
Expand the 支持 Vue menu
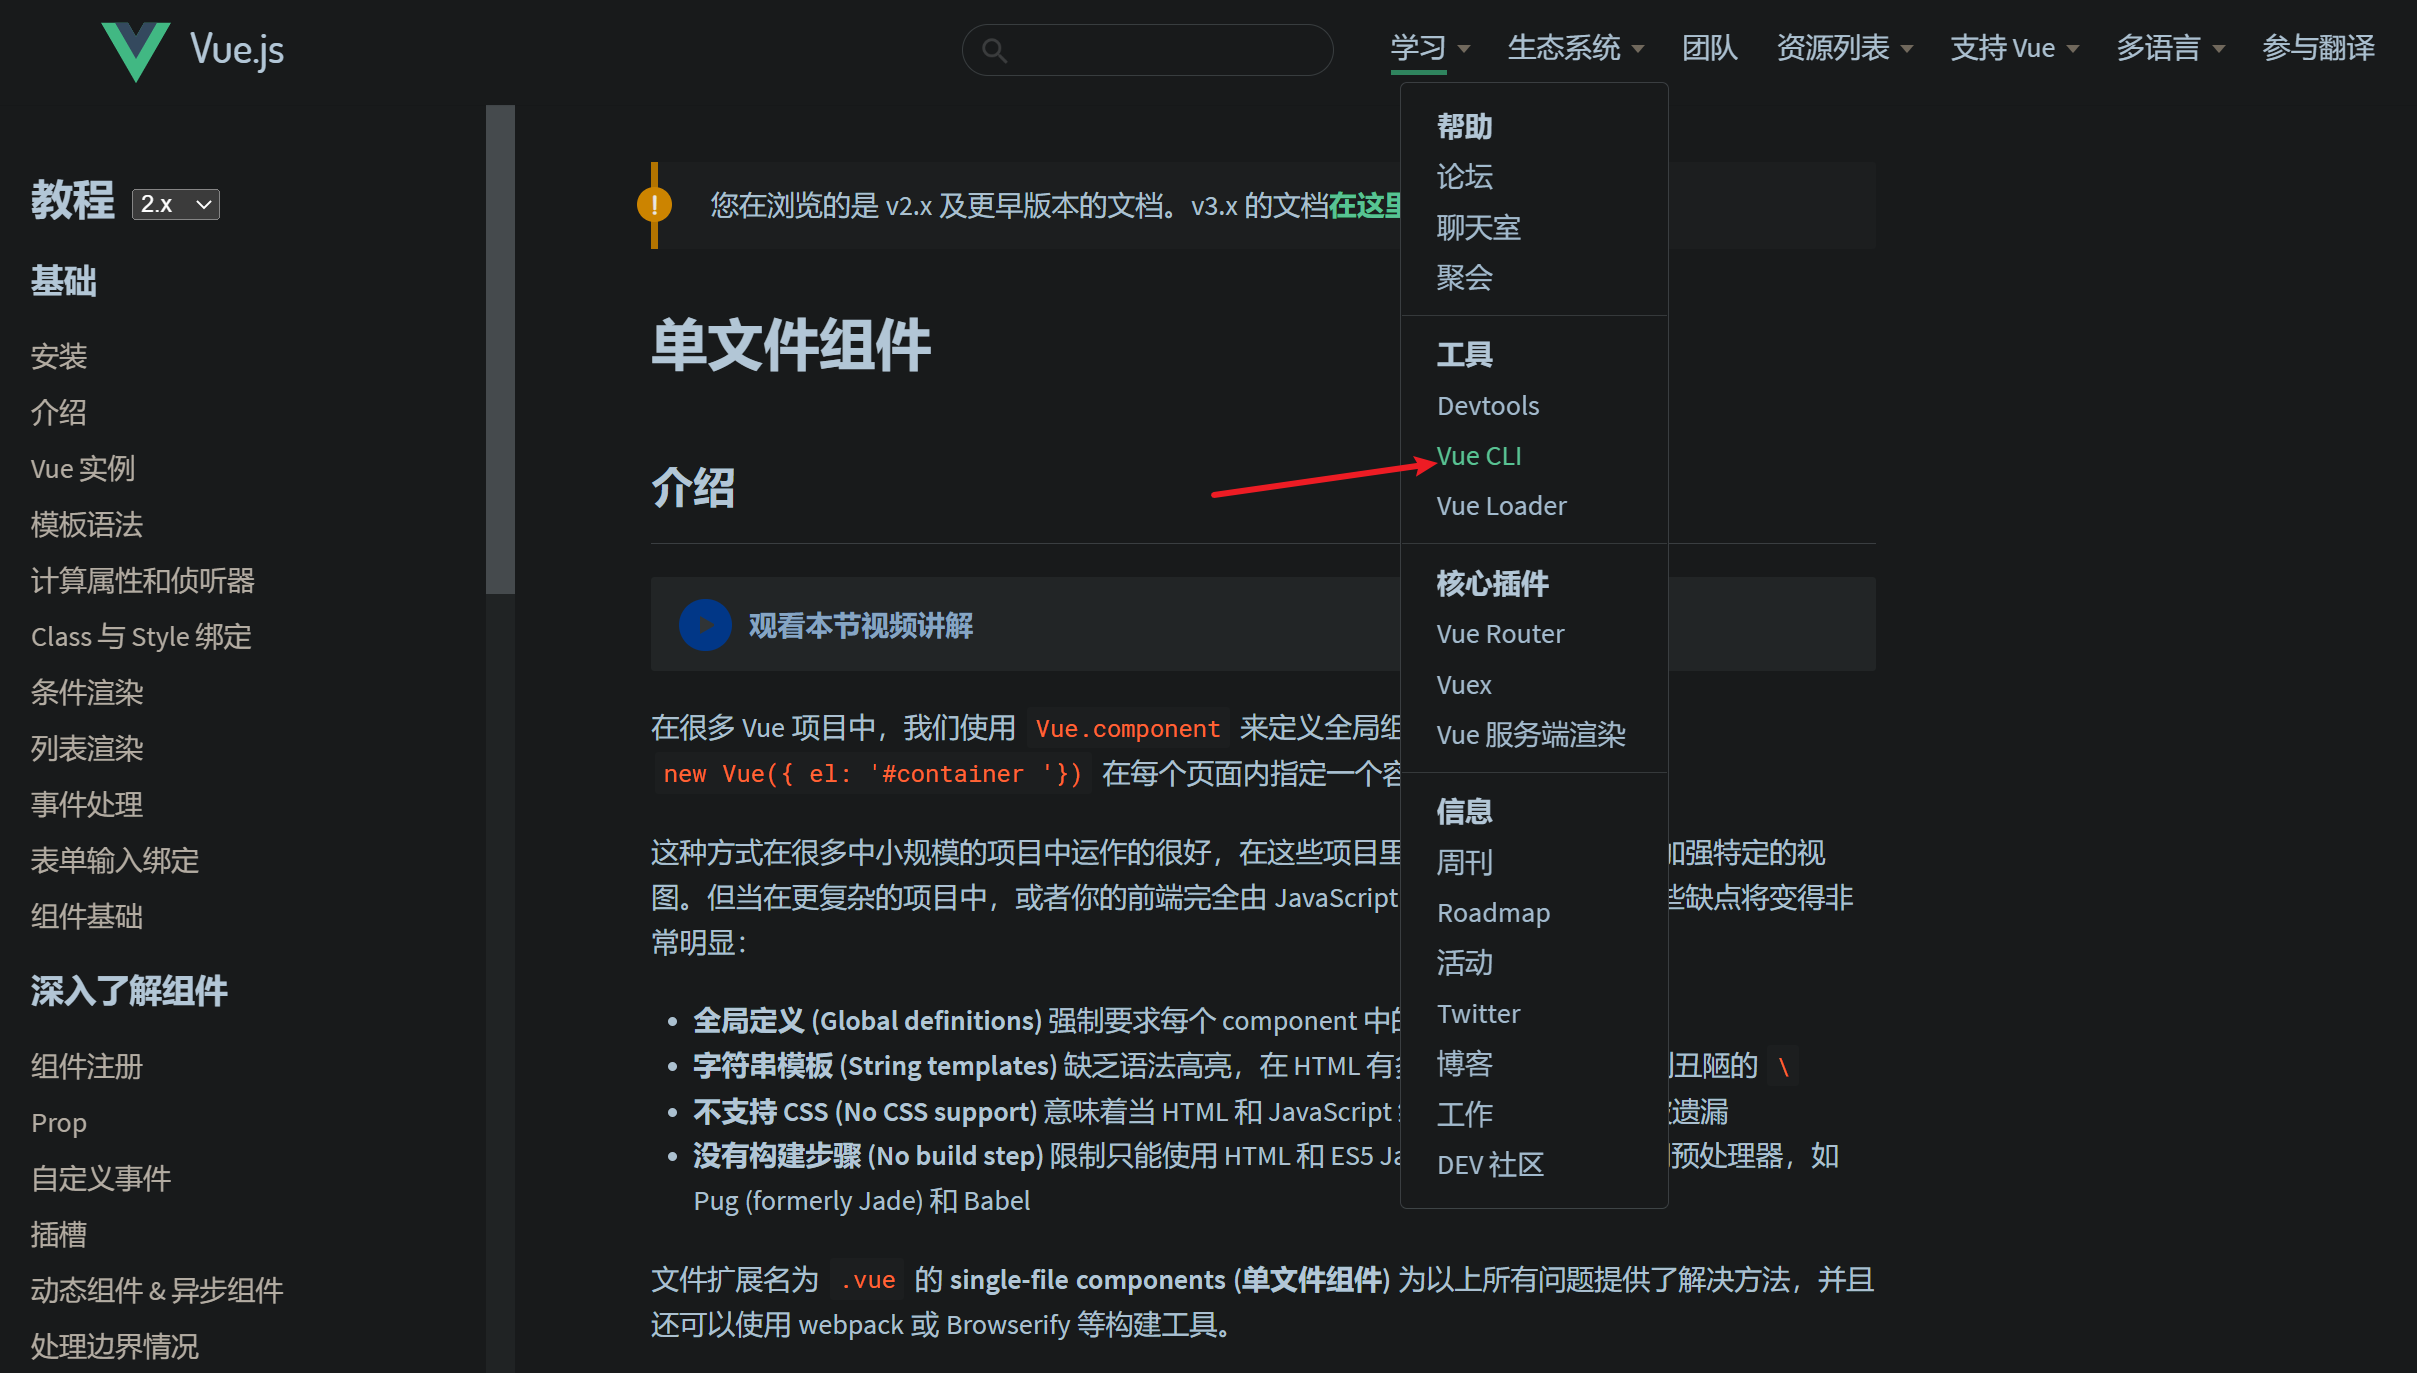click(2014, 48)
